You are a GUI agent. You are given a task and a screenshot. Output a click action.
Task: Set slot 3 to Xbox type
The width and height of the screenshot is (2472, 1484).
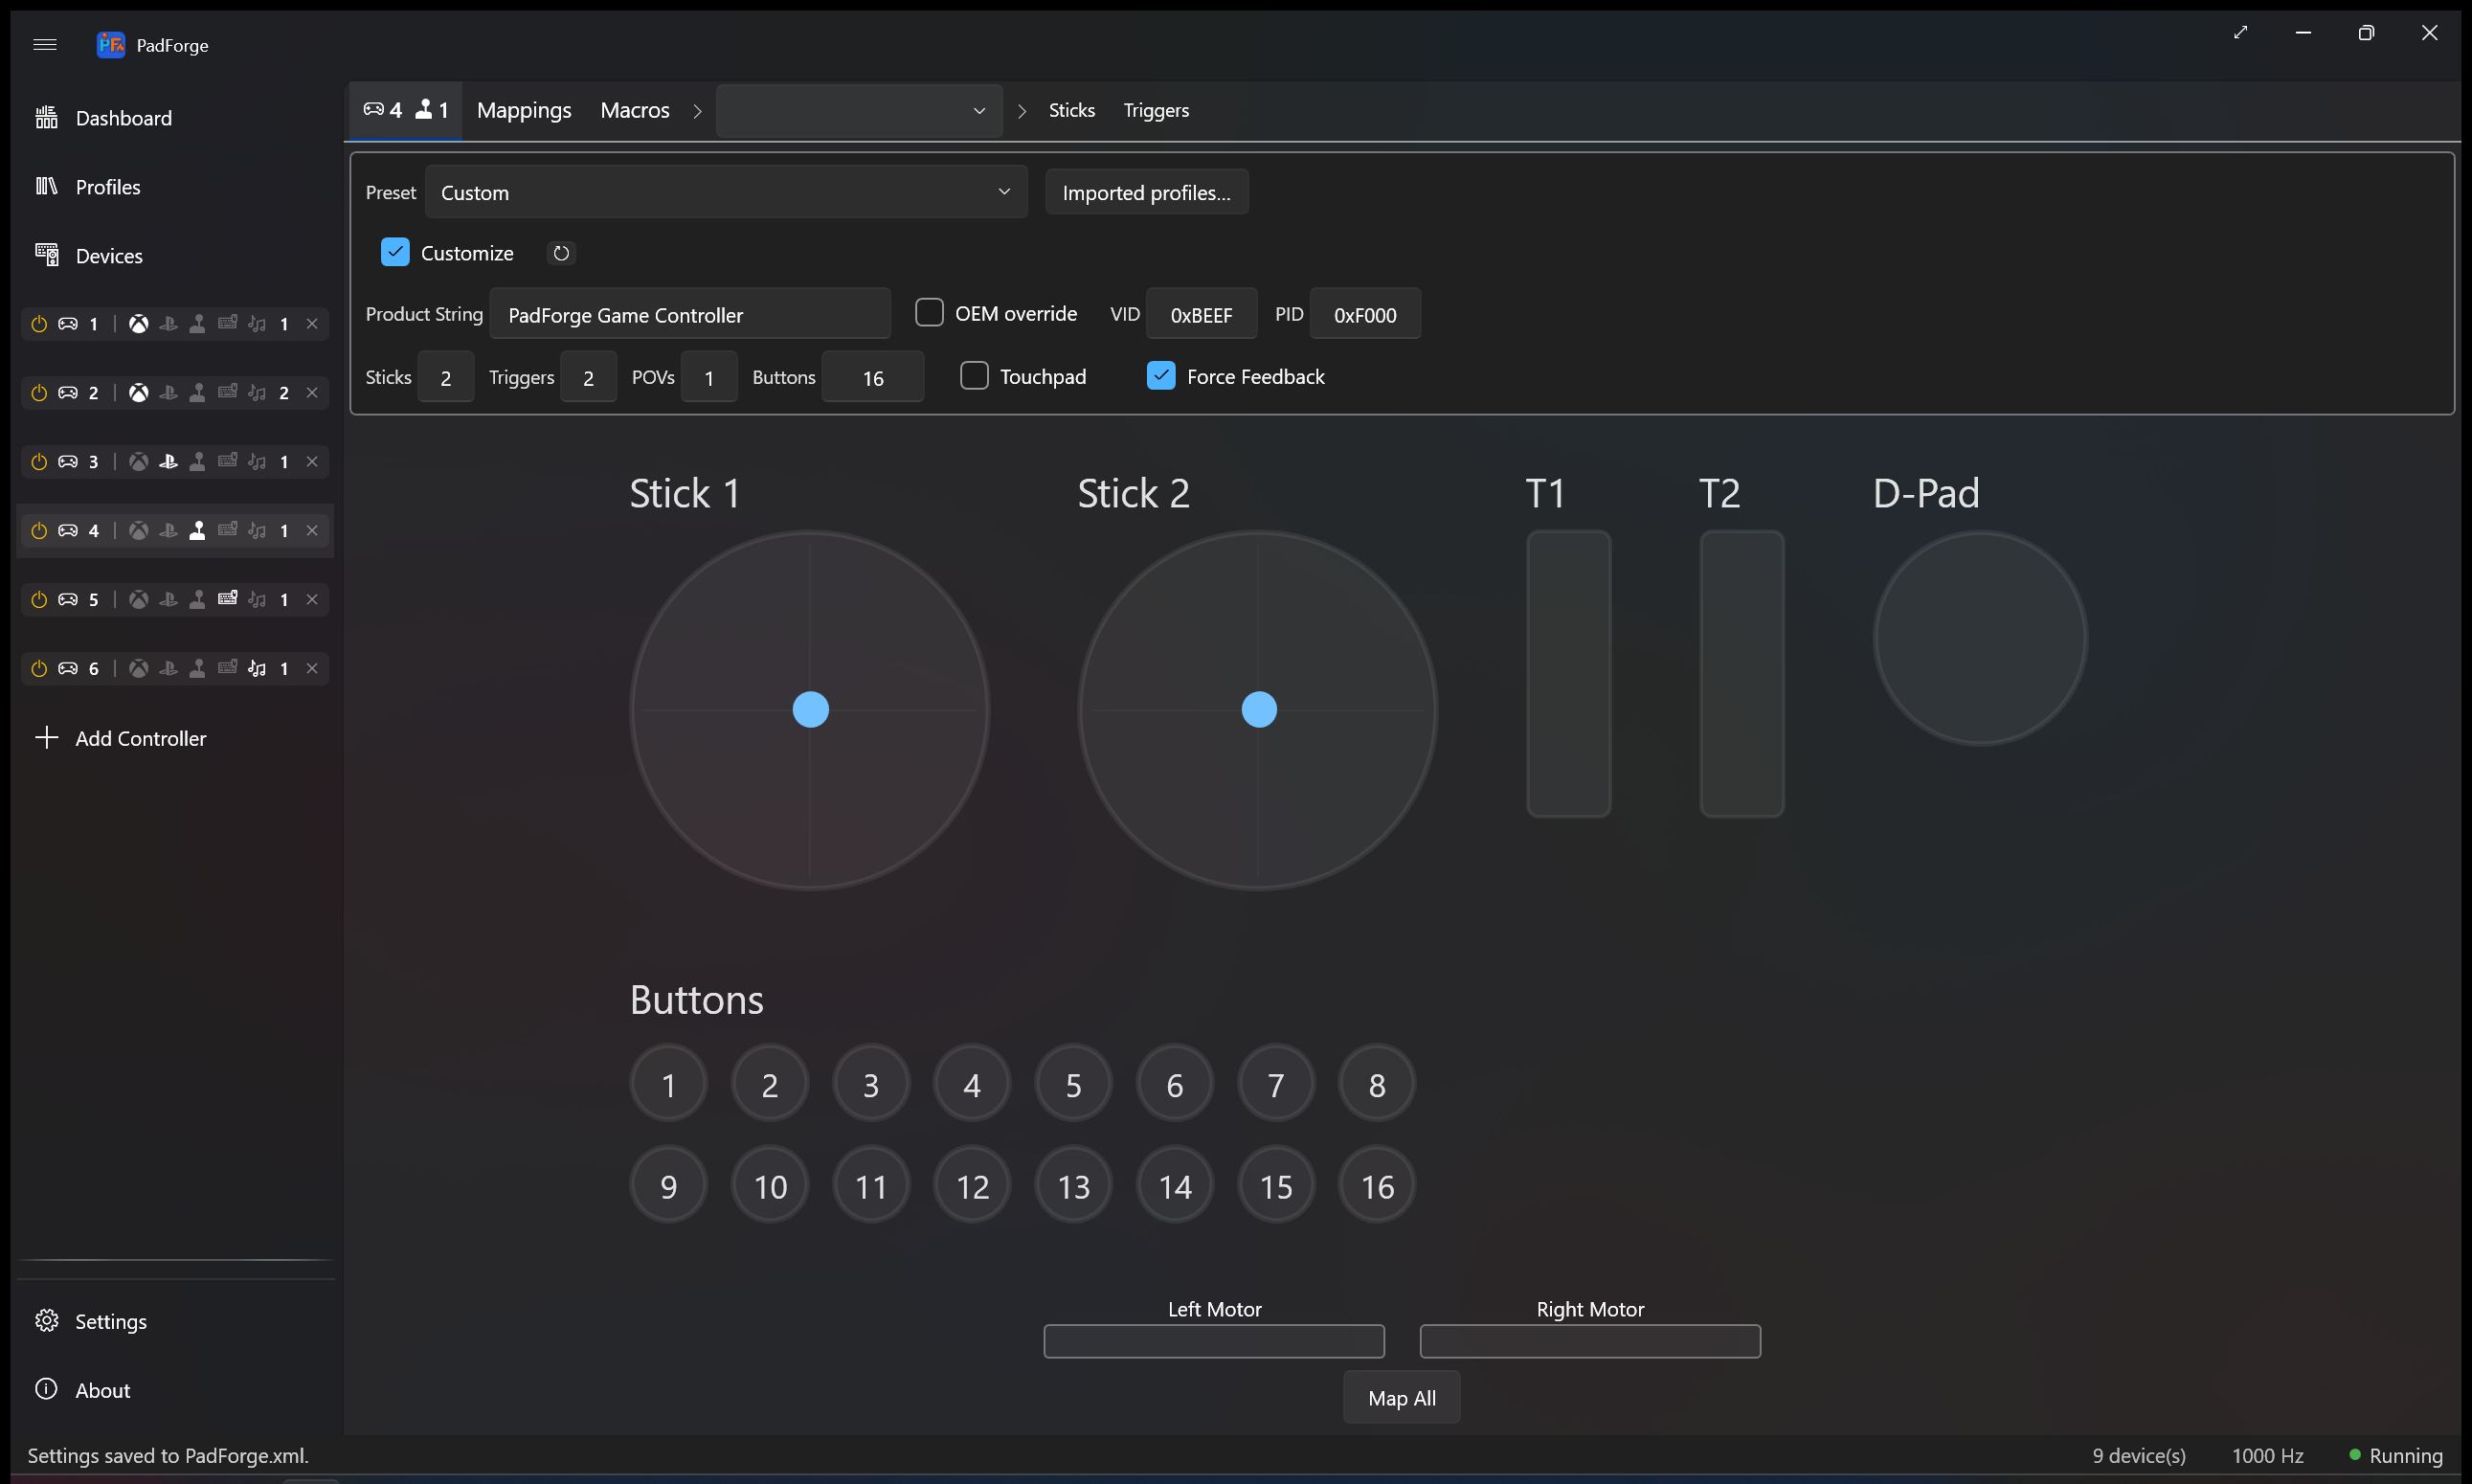(139, 462)
